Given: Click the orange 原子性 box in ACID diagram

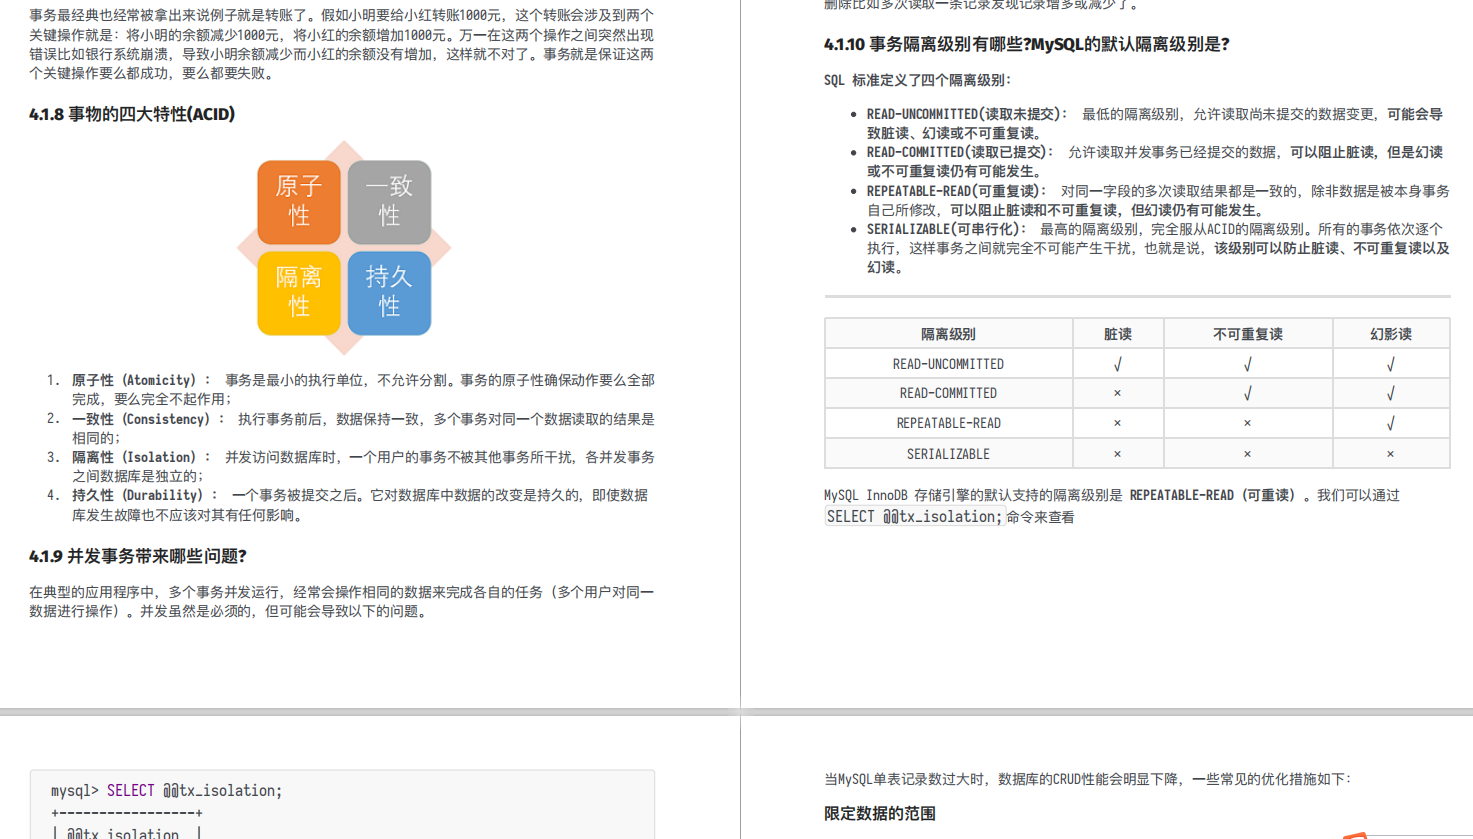Looking at the screenshot, I should coord(299,202).
